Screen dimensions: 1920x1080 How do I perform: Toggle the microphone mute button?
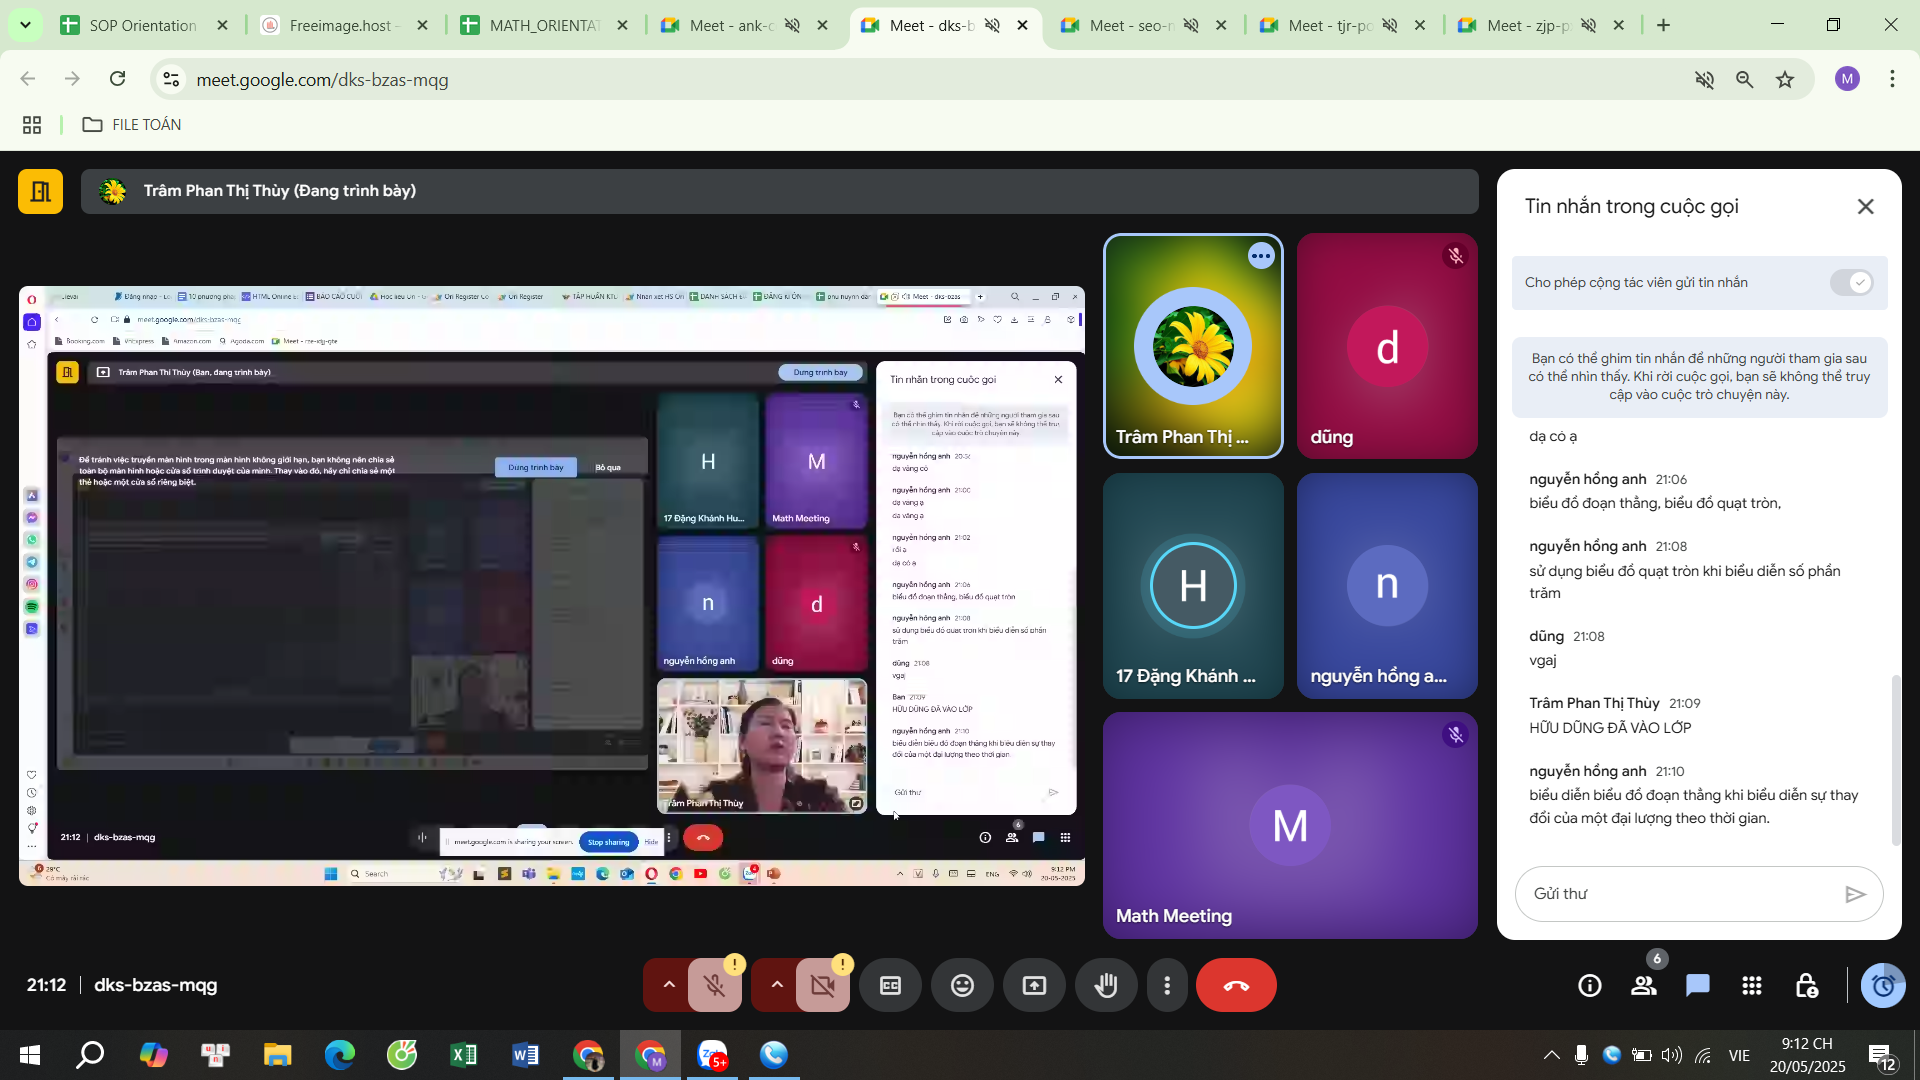coord(715,986)
